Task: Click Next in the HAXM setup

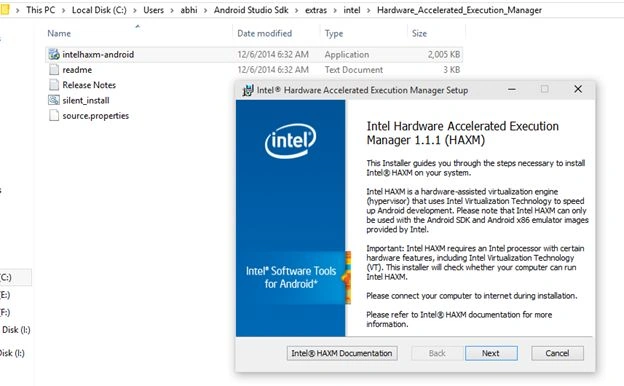Action: (x=491, y=353)
